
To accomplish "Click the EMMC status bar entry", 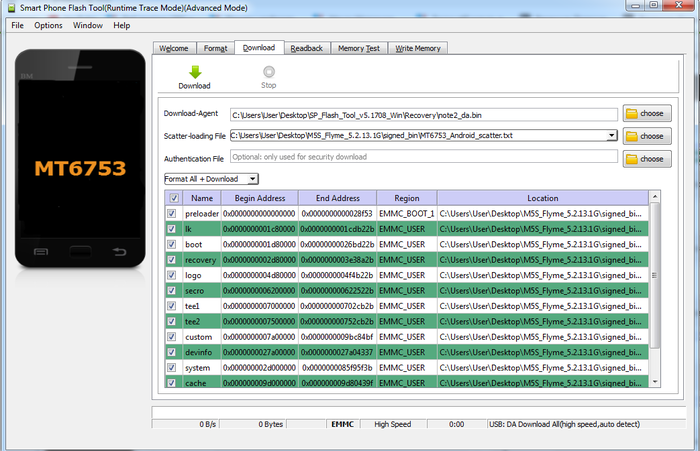I will click(x=342, y=424).
